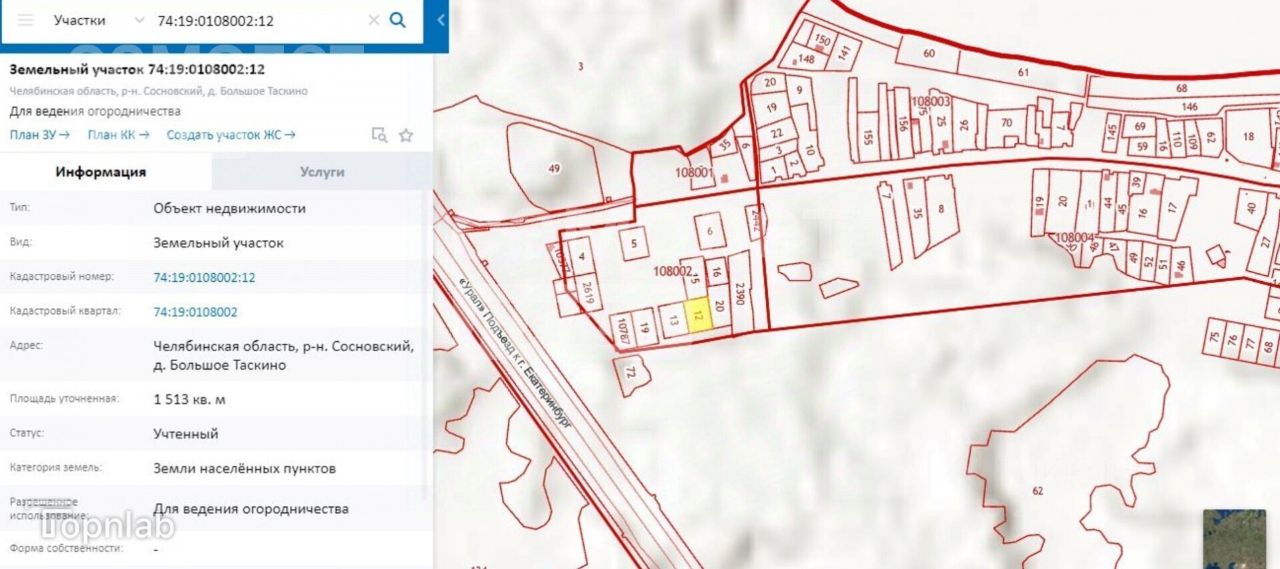Image resolution: width=1280 pixels, height=569 pixels.
Task: Click parcel 62 on the map
Action: click(1037, 490)
